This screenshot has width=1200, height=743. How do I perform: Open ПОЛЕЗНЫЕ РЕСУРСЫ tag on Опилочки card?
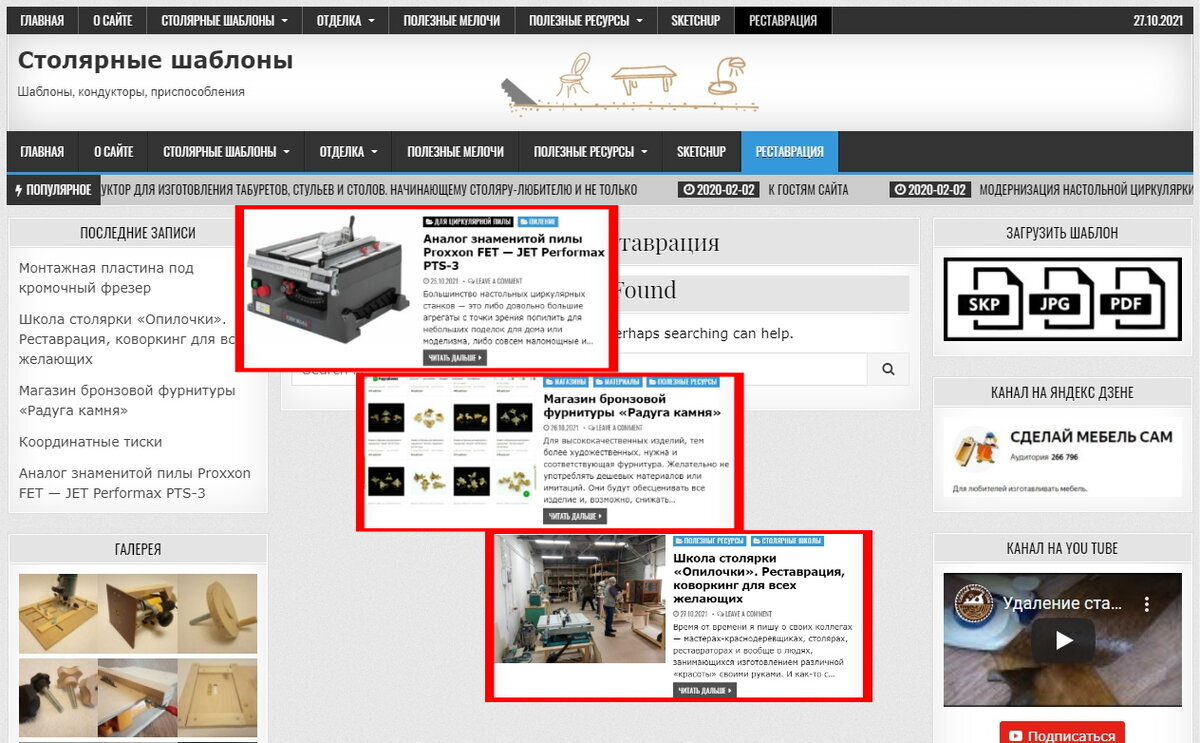pos(710,541)
